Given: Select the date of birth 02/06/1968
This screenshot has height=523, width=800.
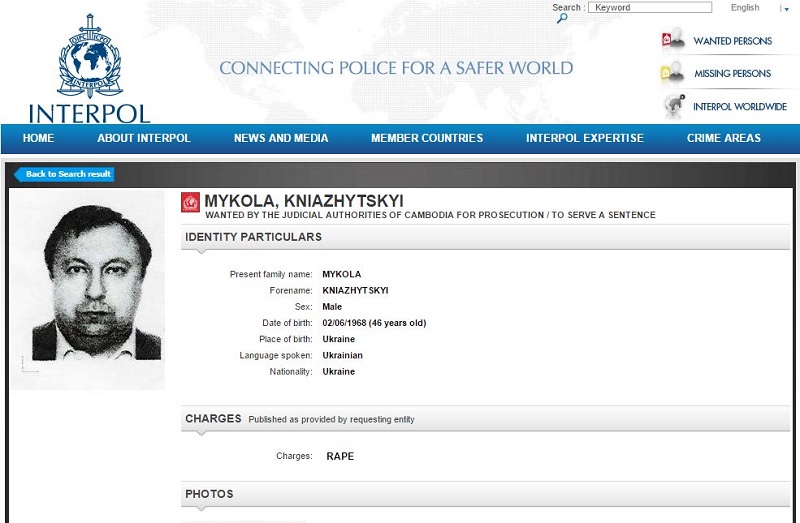Looking at the screenshot, I should click(x=344, y=323).
